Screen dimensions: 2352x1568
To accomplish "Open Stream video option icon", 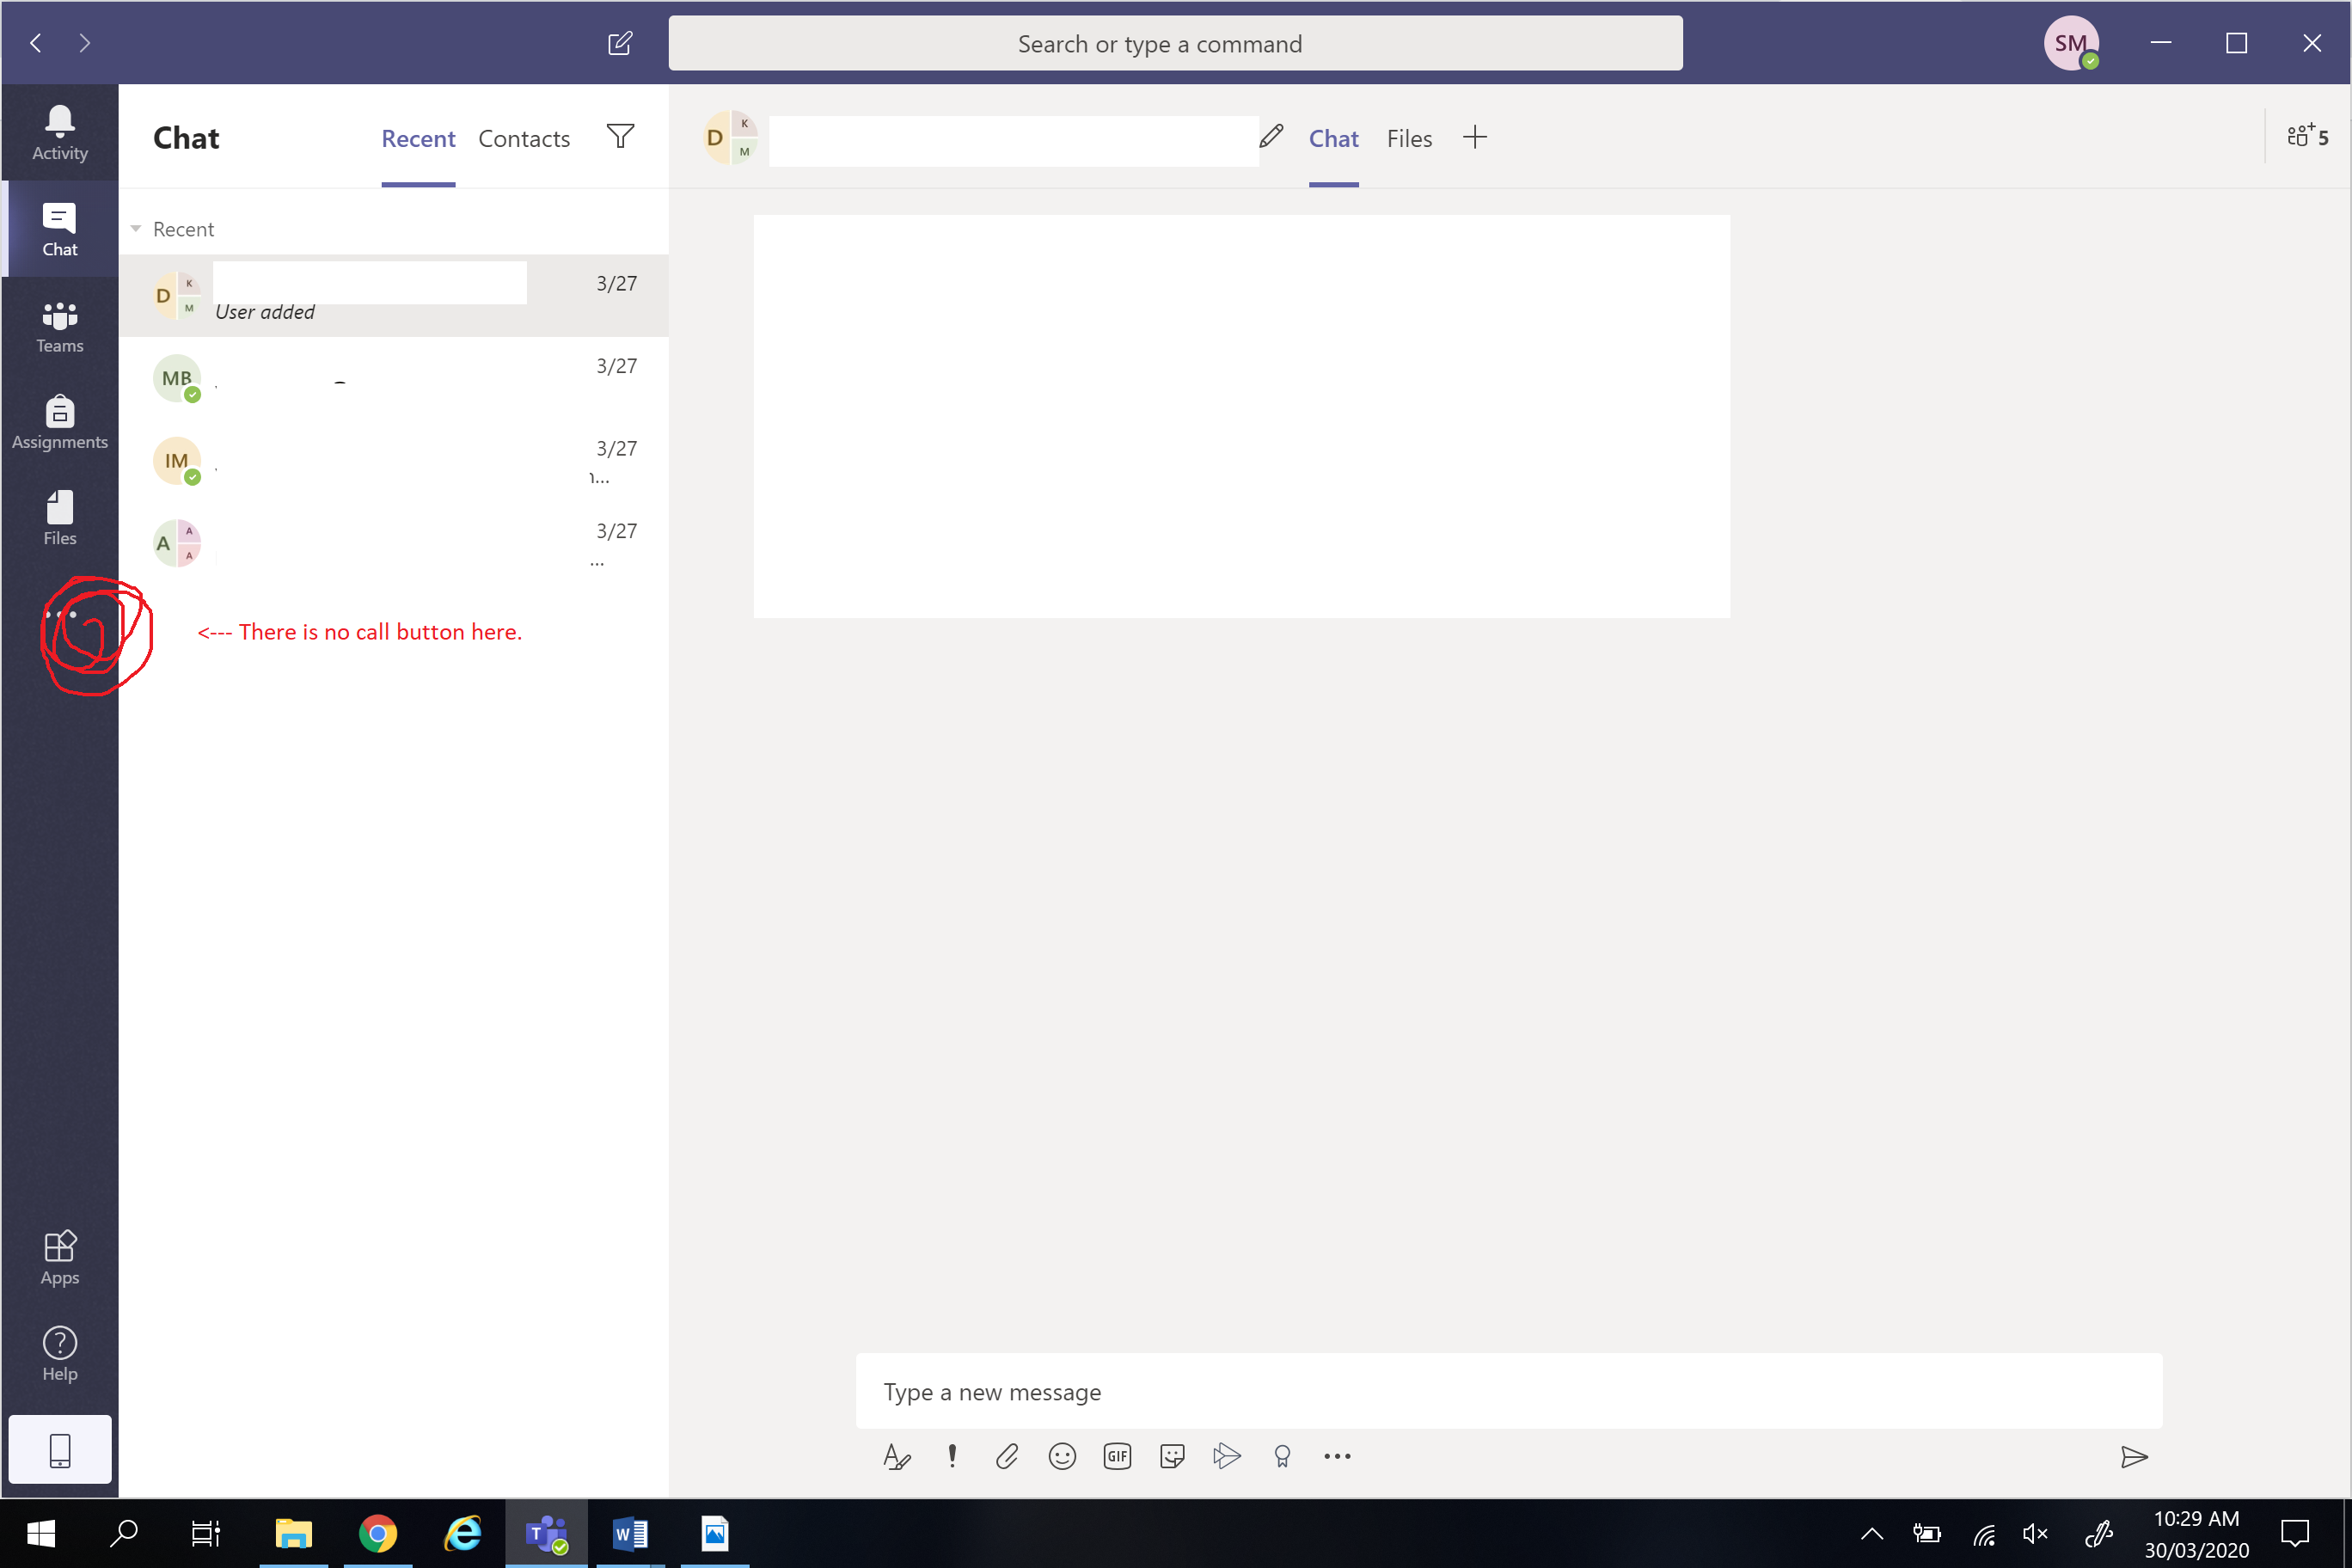I will [x=1227, y=1456].
